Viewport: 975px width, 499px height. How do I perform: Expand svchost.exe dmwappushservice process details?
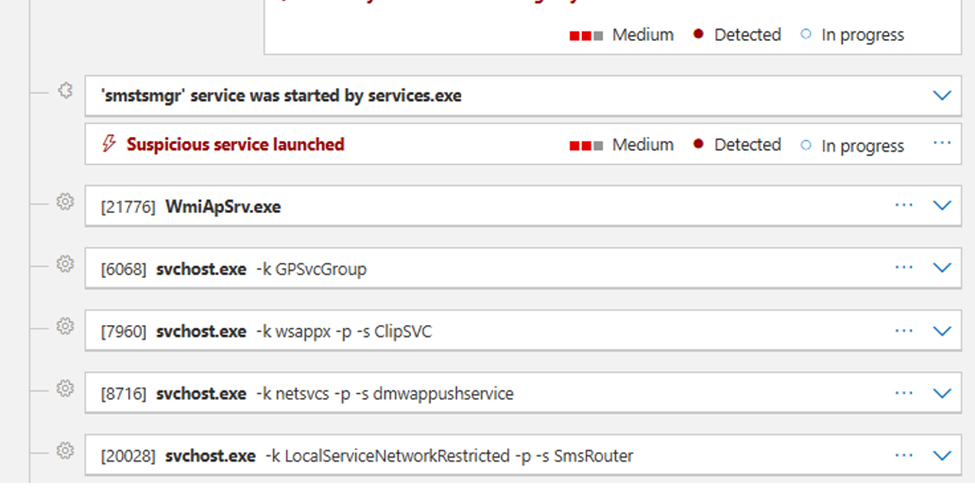(941, 393)
